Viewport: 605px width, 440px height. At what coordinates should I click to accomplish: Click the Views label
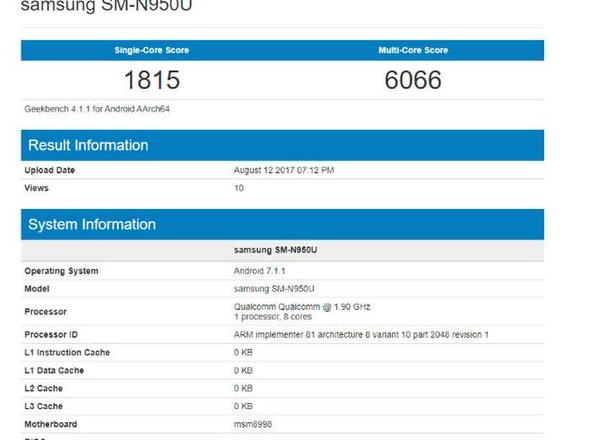(36, 188)
